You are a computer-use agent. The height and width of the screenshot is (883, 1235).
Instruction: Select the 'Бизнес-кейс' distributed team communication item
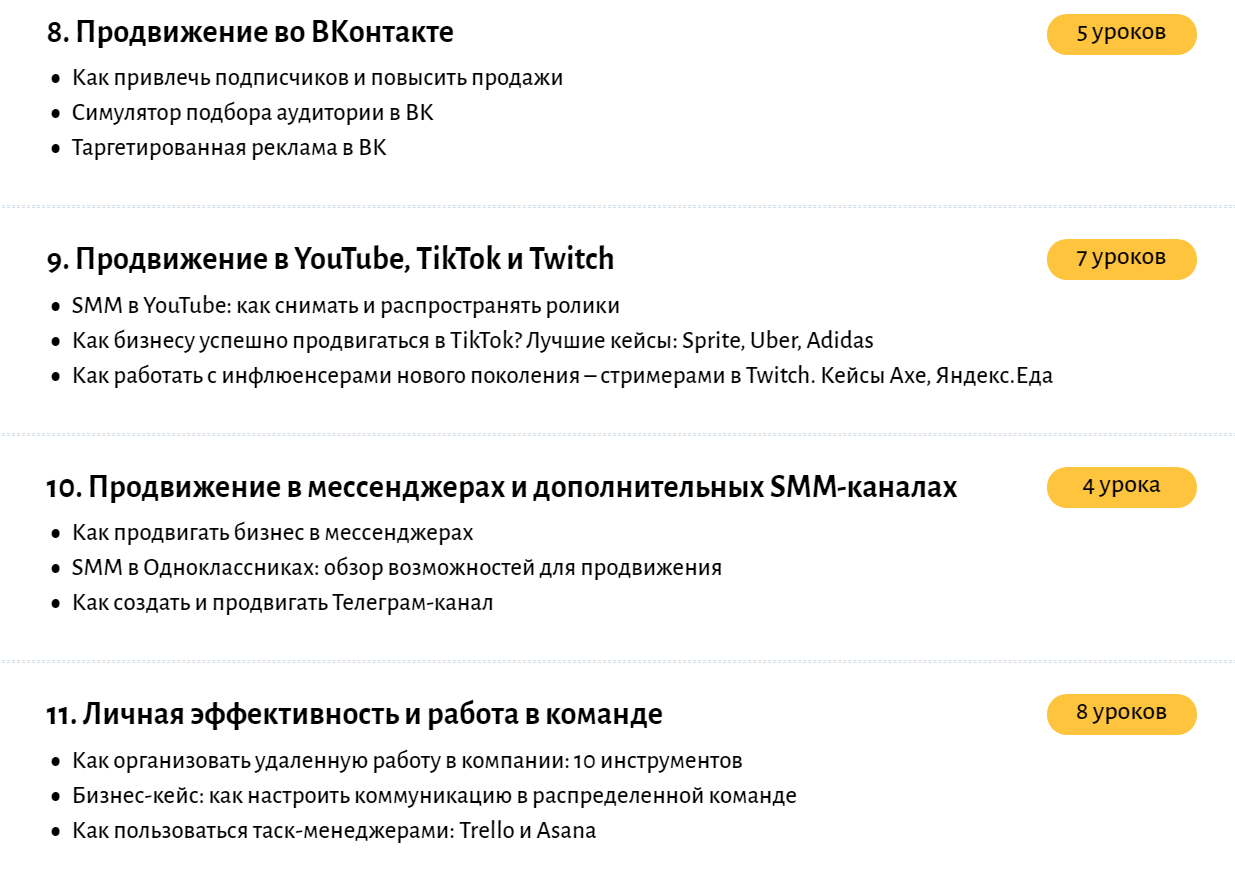(x=434, y=796)
